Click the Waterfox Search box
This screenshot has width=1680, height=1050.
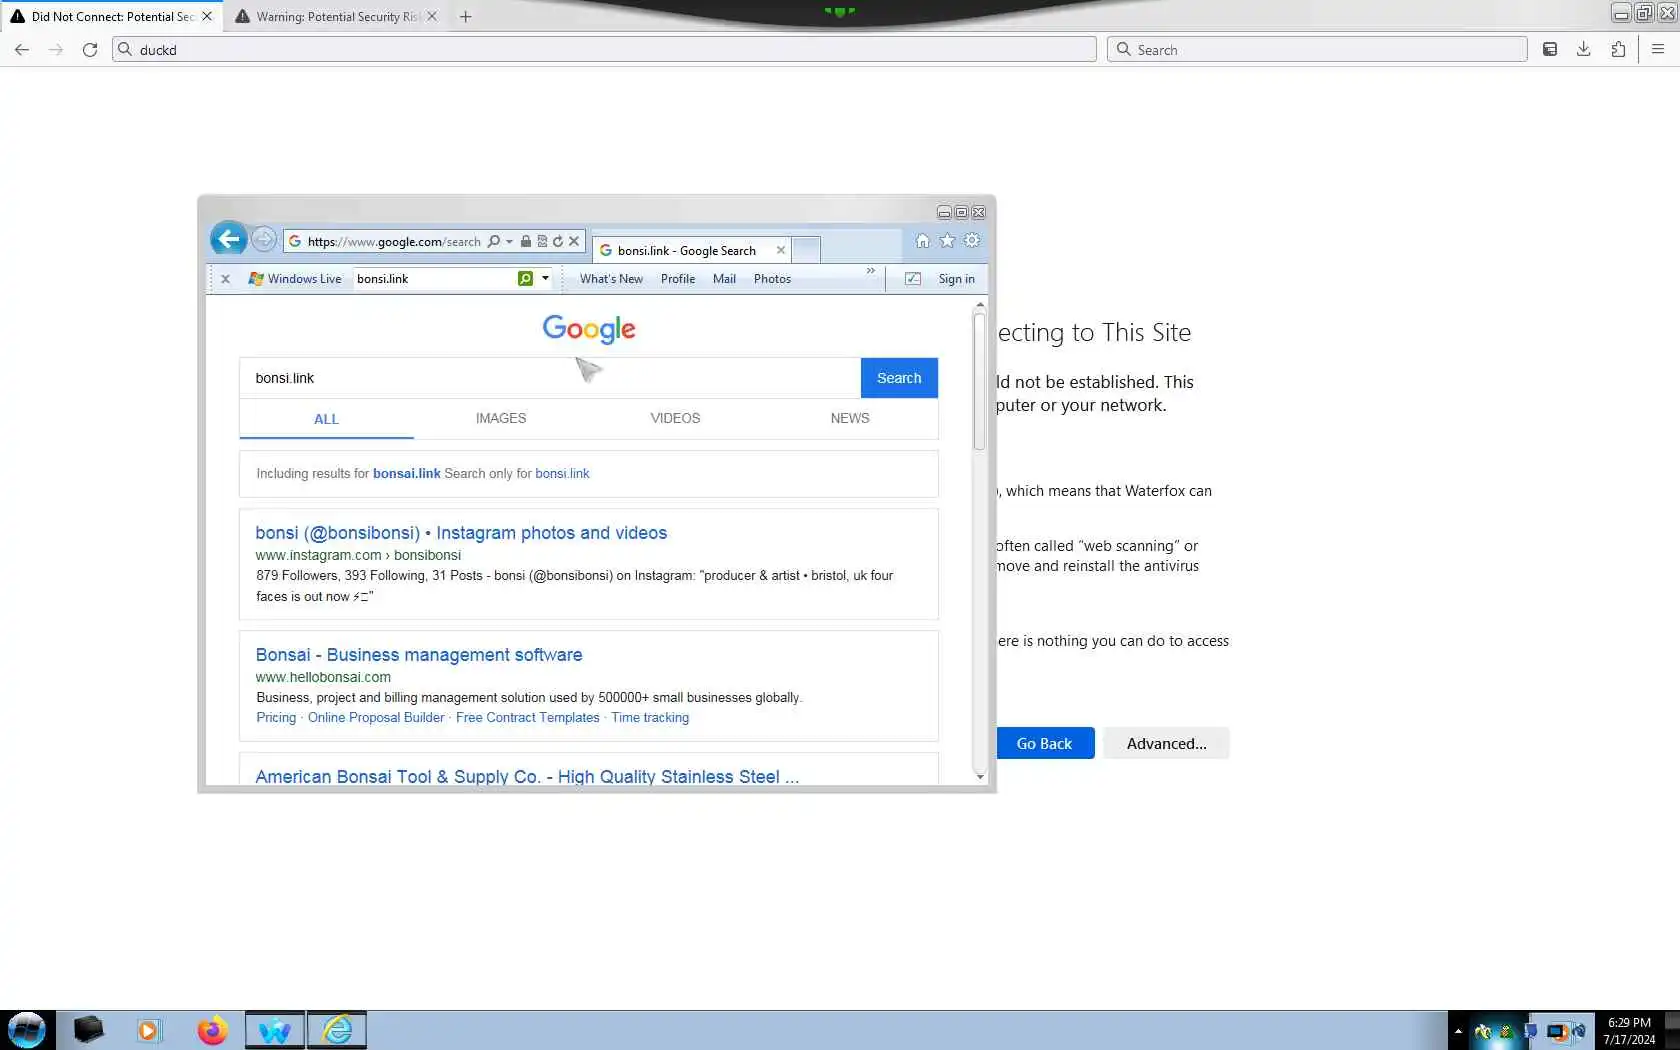pyautogui.click(x=1317, y=49)
